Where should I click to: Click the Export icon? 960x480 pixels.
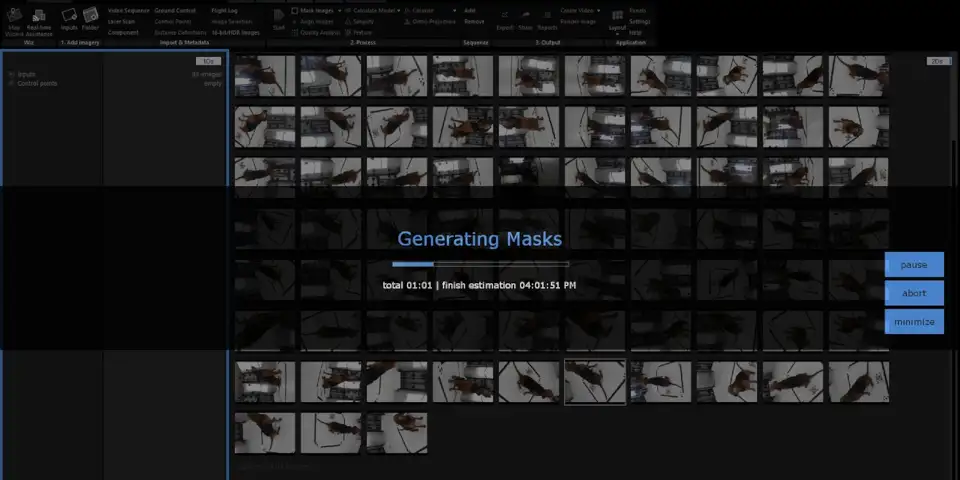(504, 18)
